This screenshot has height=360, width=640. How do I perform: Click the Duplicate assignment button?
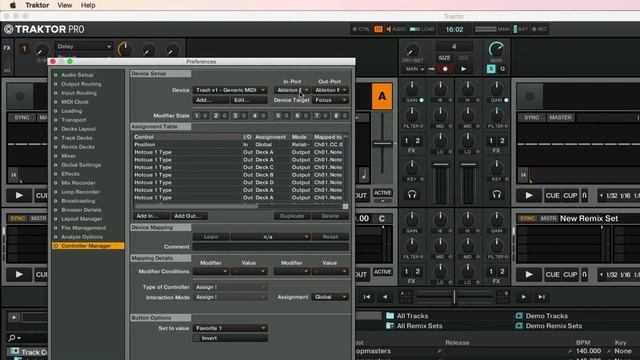(x=292, y=216)
